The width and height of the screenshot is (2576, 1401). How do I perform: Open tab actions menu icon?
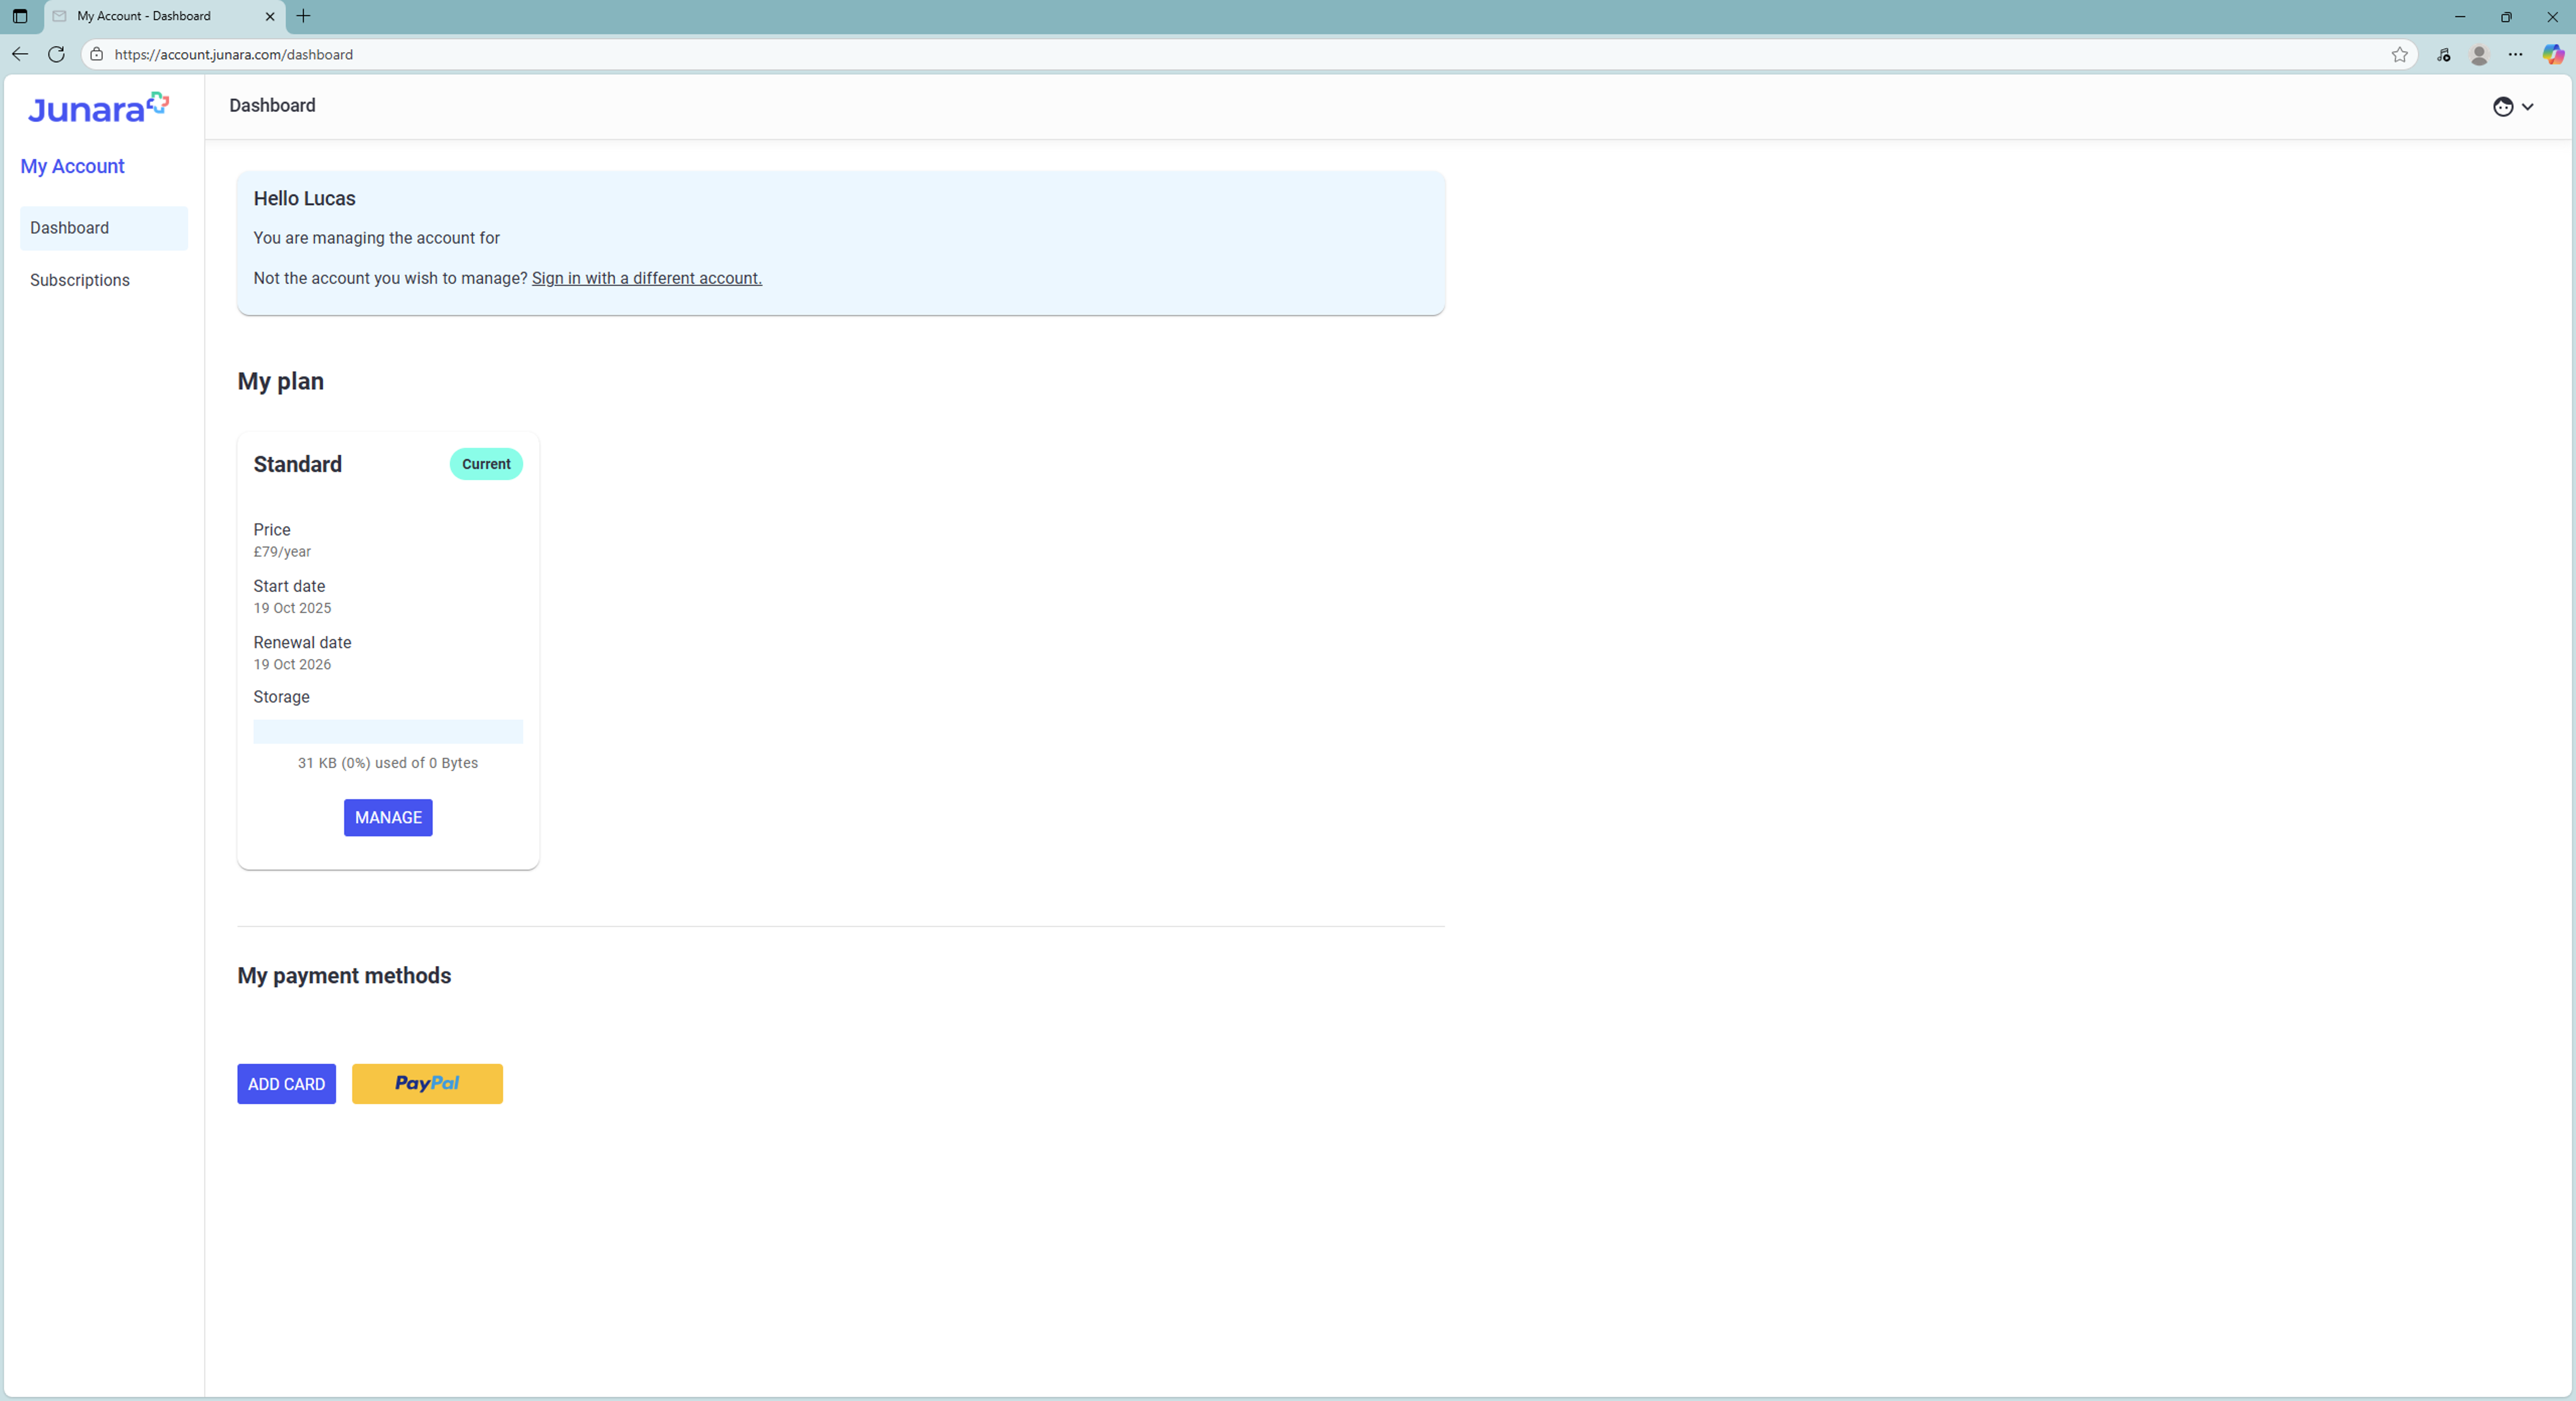(20, 16)
